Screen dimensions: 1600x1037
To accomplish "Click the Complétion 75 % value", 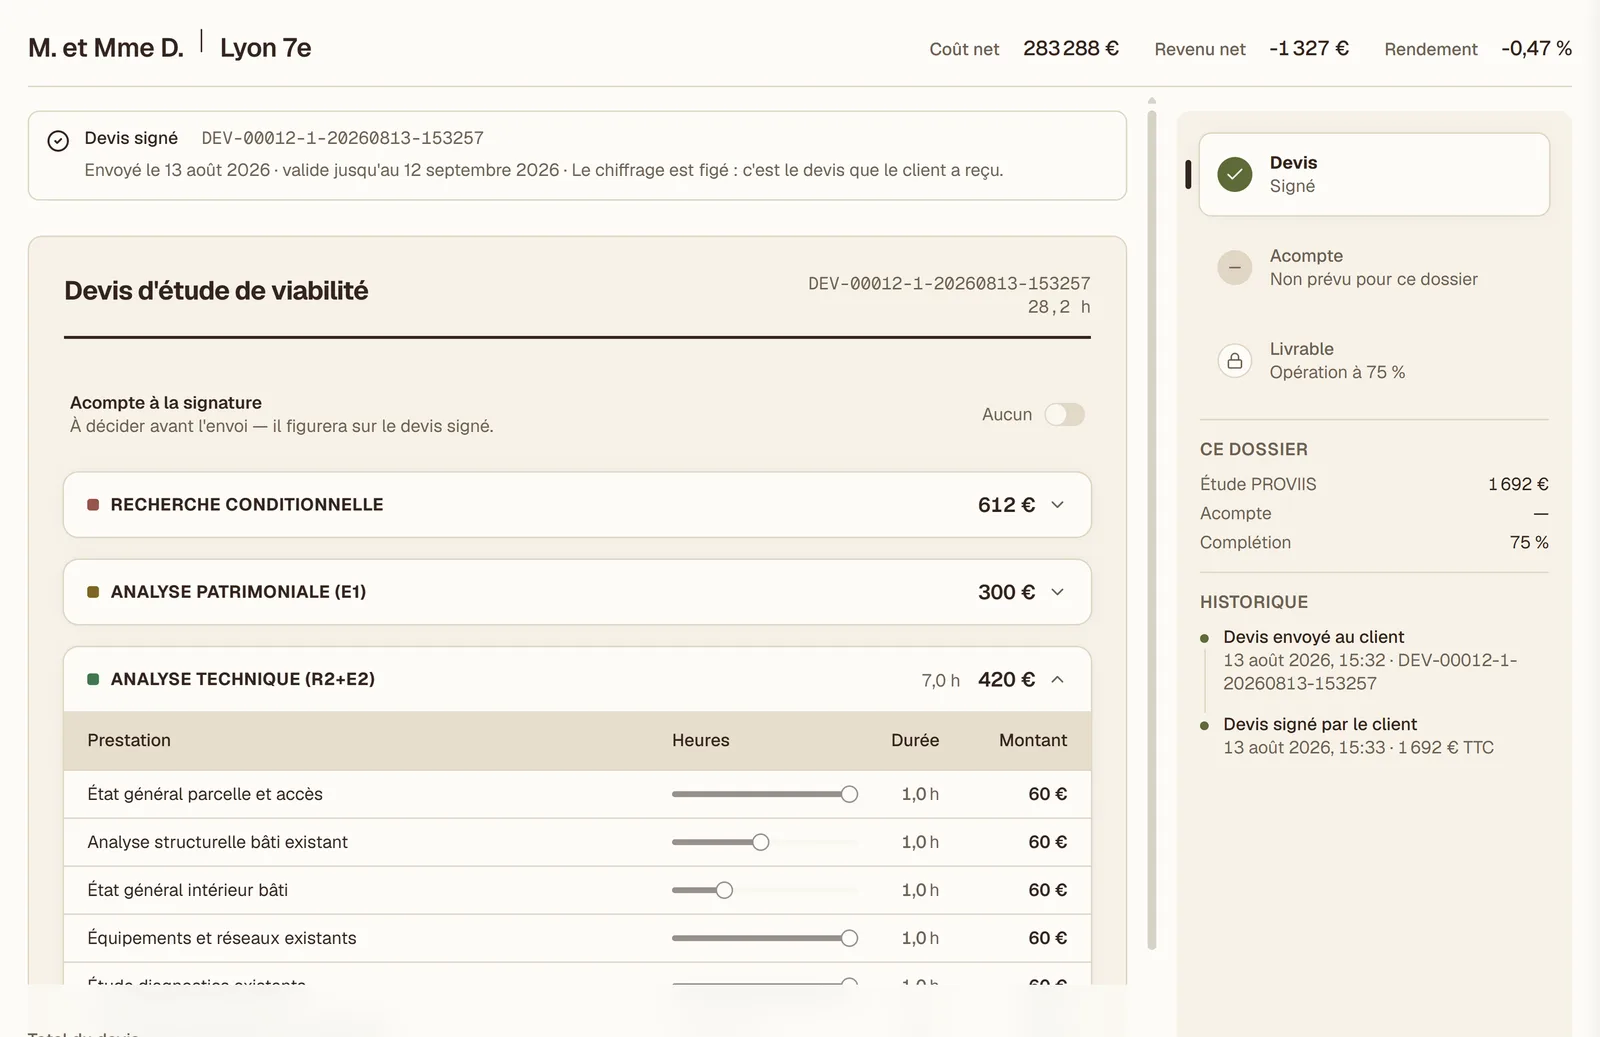I will [1529, 542].
